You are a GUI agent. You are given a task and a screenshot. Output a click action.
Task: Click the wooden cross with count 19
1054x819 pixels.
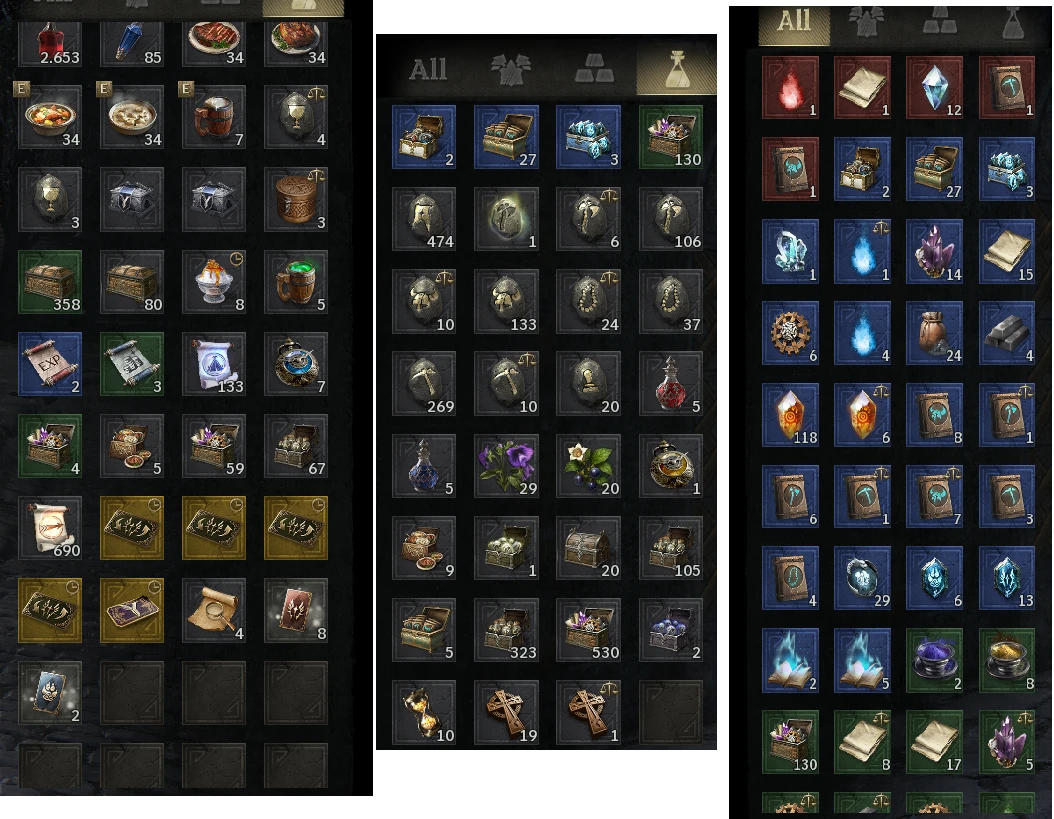click(506, 712)
